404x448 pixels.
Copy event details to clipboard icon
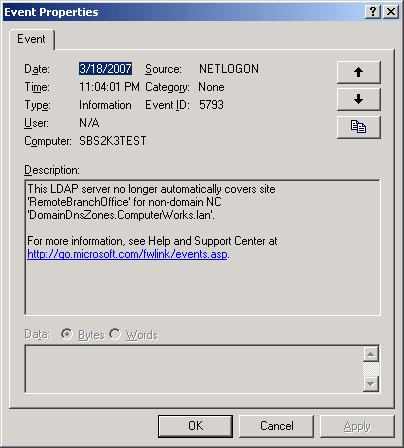tap(358, 127)
